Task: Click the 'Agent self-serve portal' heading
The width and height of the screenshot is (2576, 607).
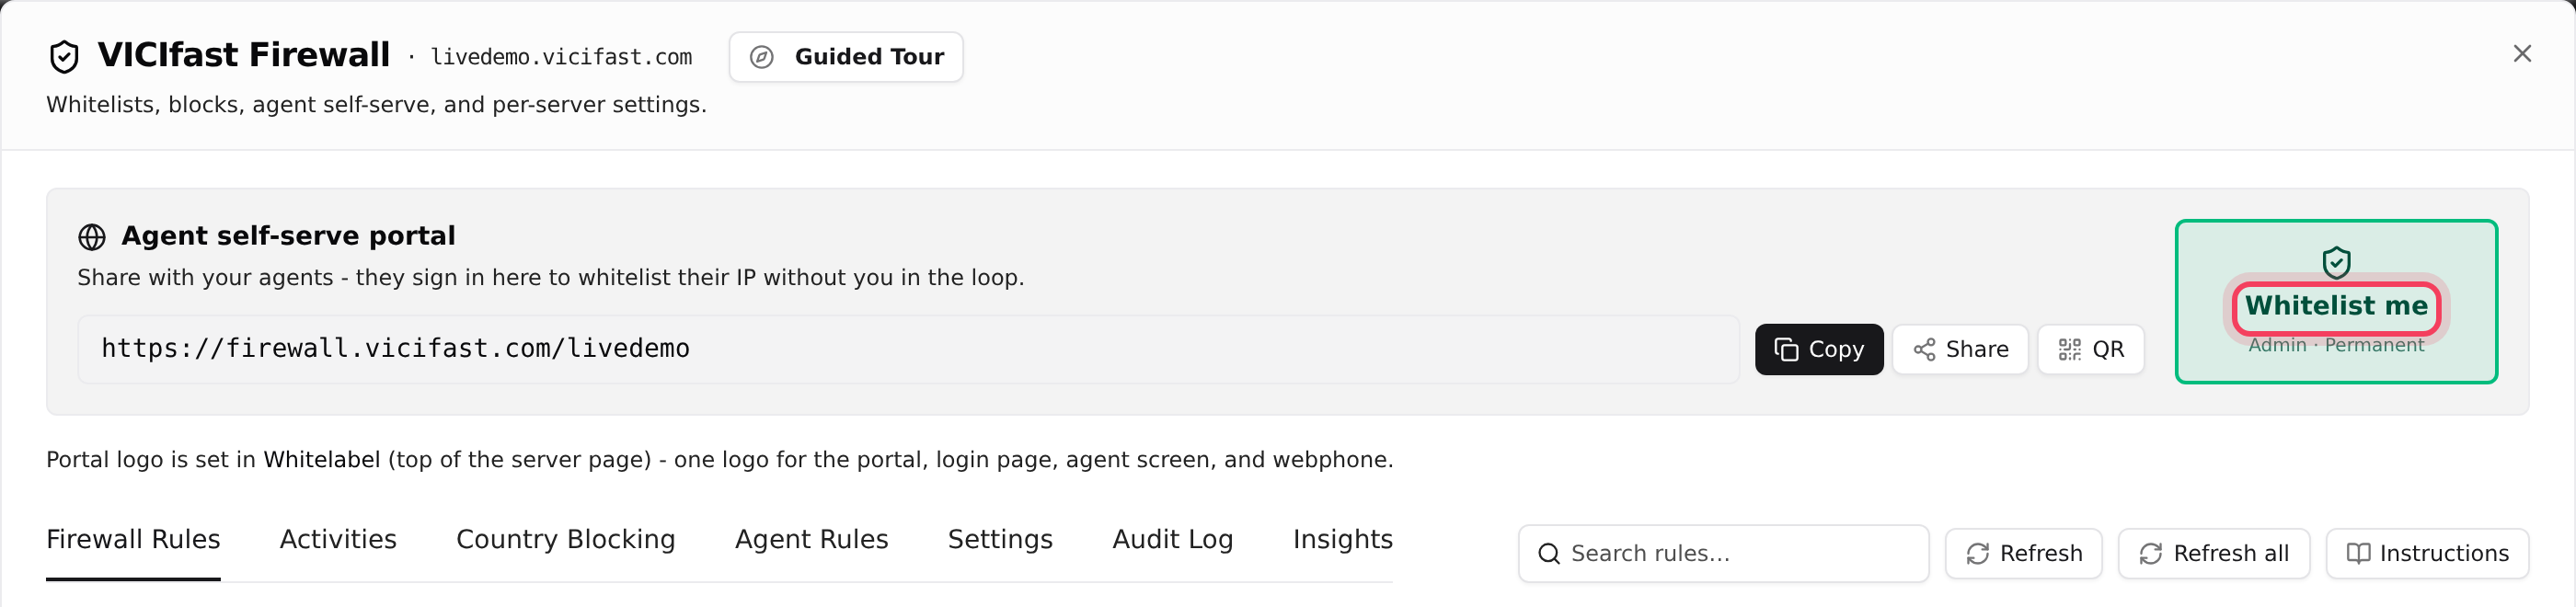Action: (x=288, y=236)
